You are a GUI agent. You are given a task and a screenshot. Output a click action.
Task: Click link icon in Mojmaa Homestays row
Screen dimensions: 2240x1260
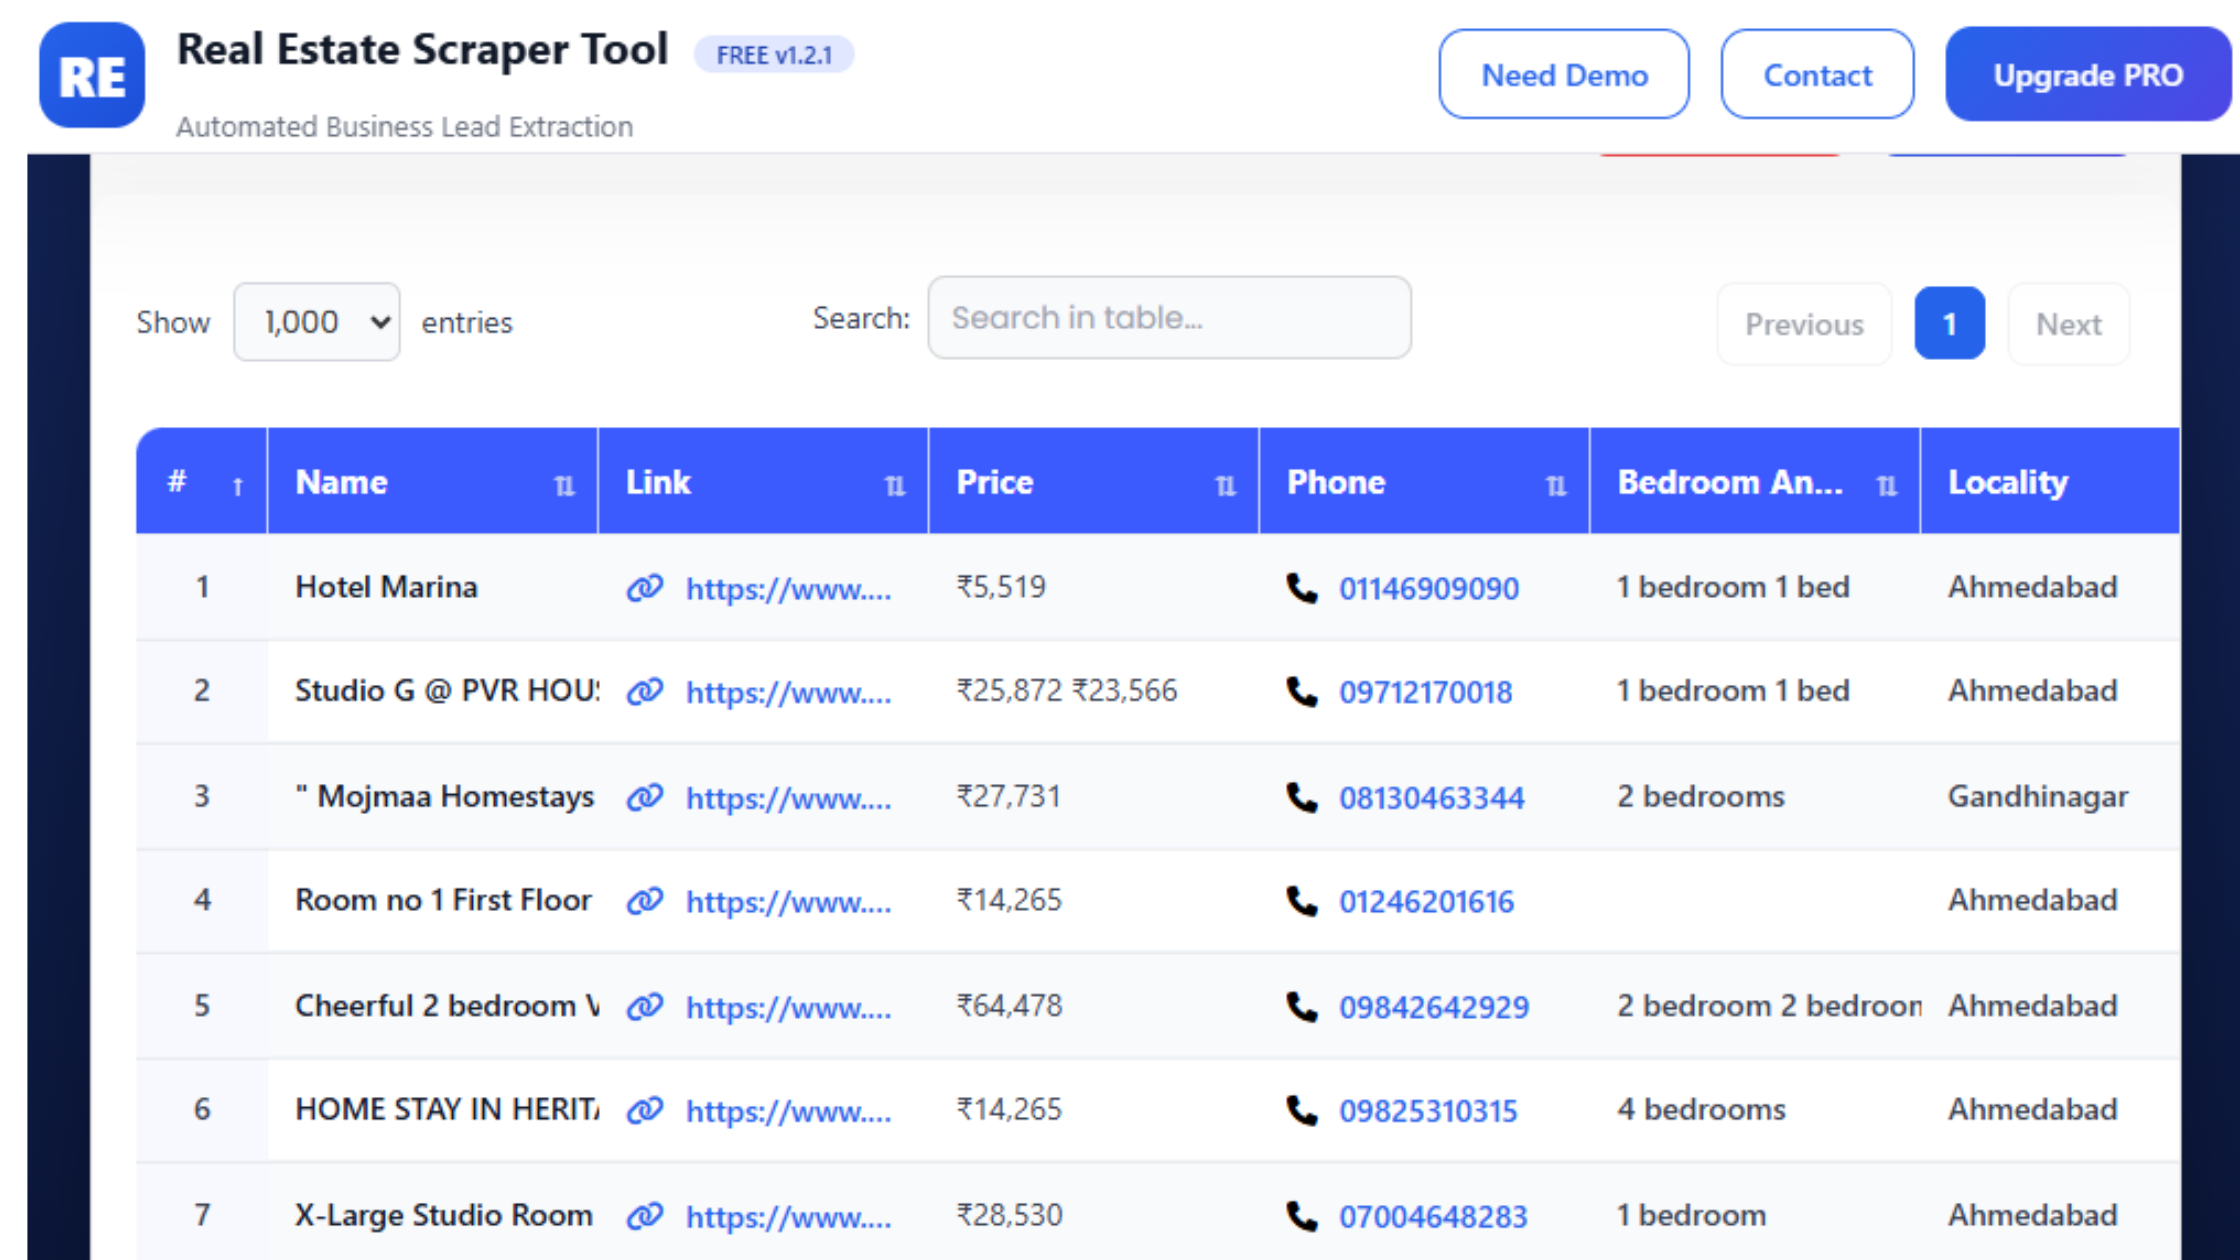pyautogui.click(x=645, y=797)
